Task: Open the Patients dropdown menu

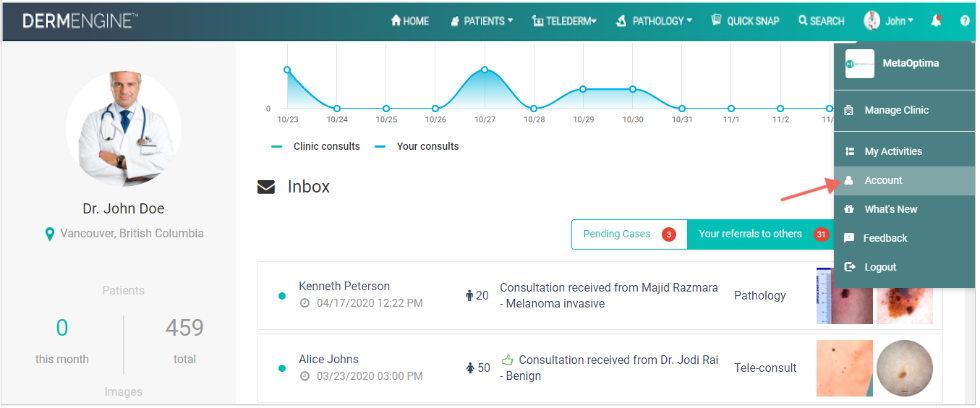Action: tap(481, 21)
